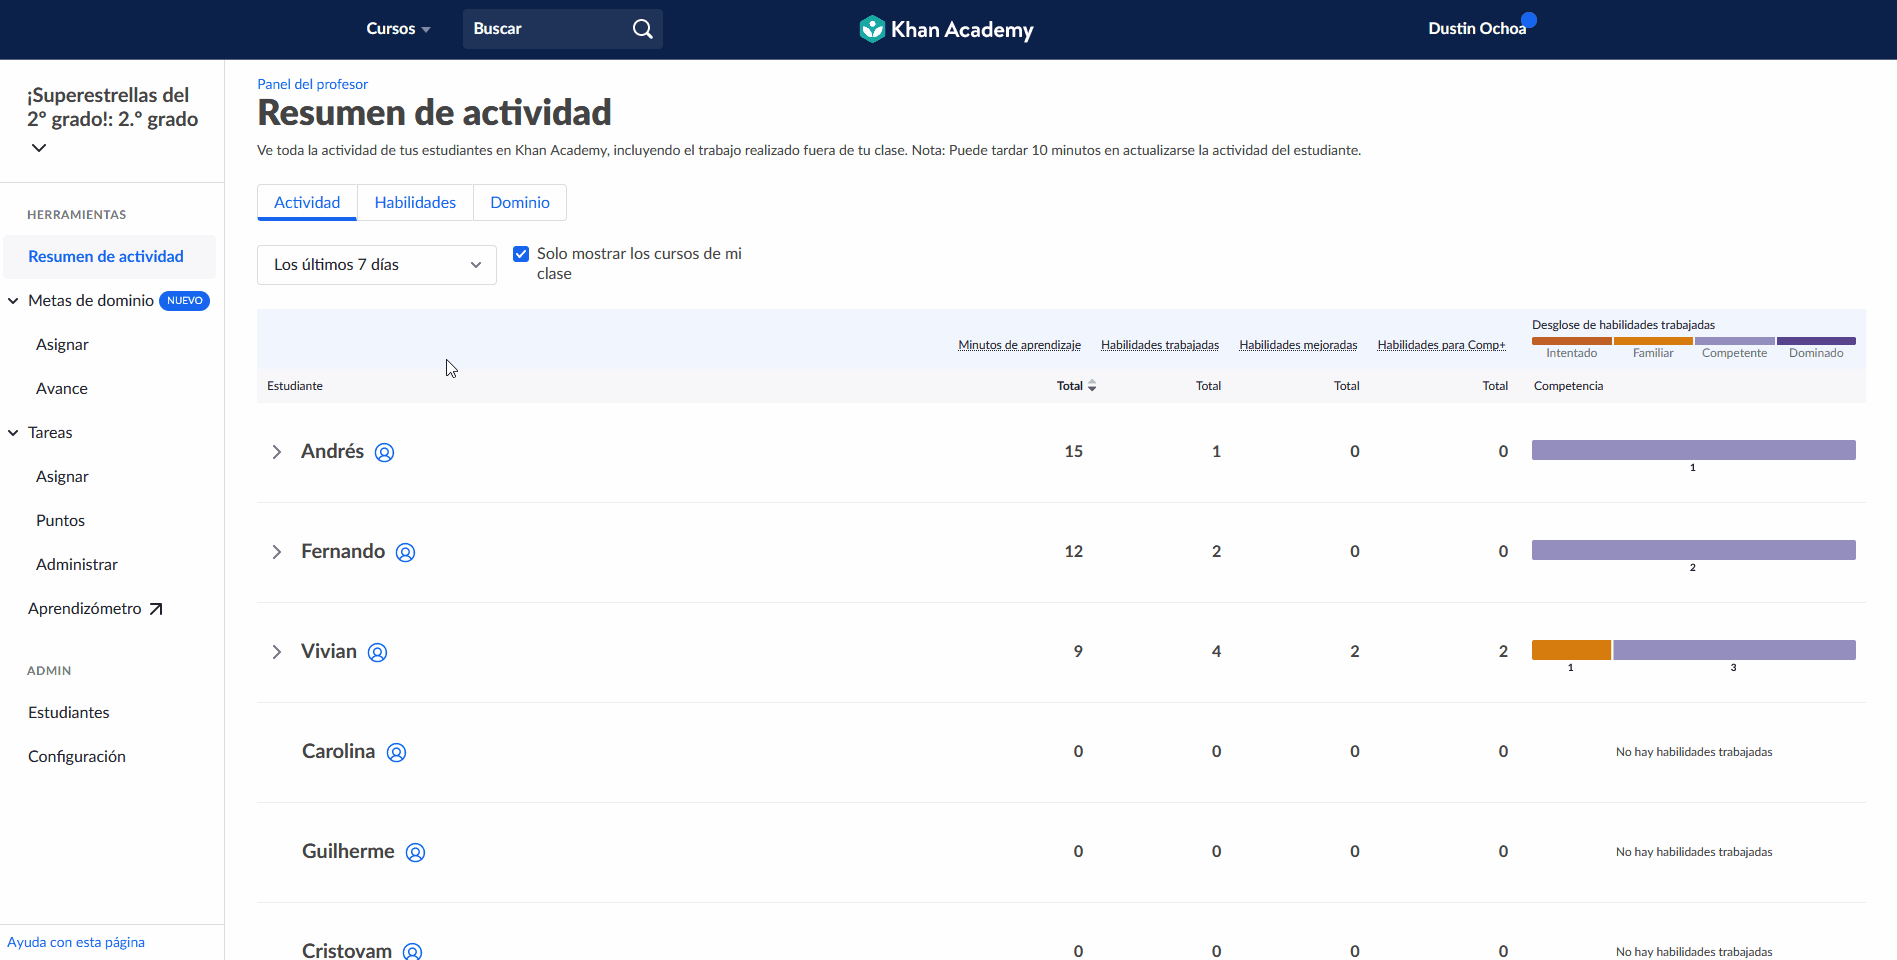Collapse the Tareas section
The width and height of the screenshot is (1897, 960).
pos(13,433)
